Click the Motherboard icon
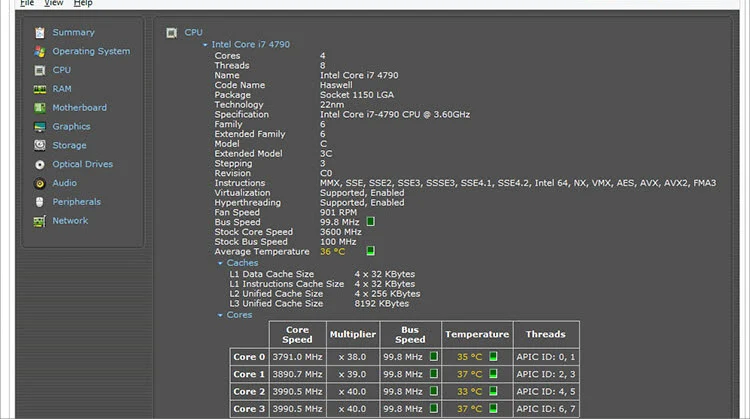 click(40, 108)
